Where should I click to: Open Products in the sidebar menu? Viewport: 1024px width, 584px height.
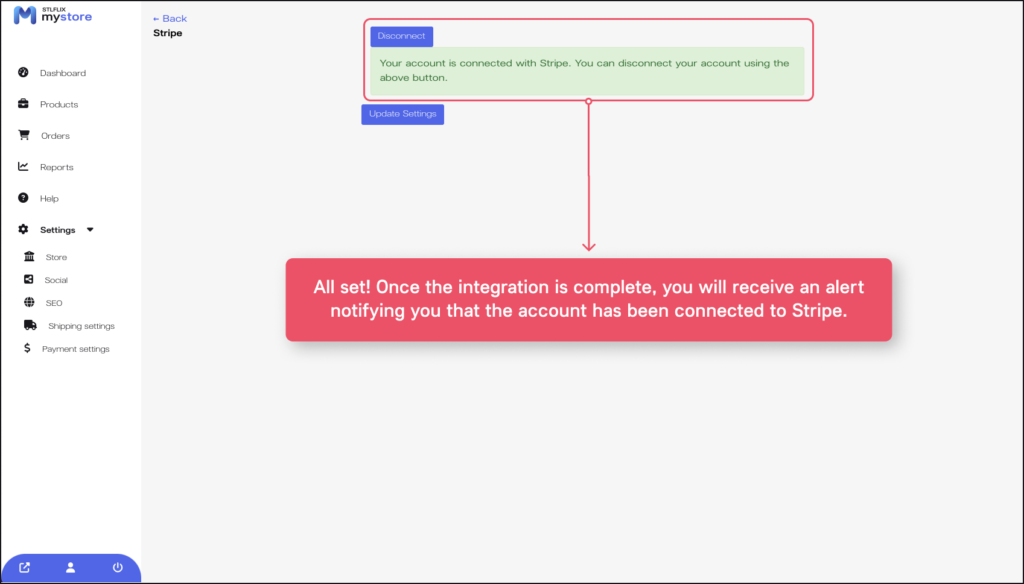point(58,104)
